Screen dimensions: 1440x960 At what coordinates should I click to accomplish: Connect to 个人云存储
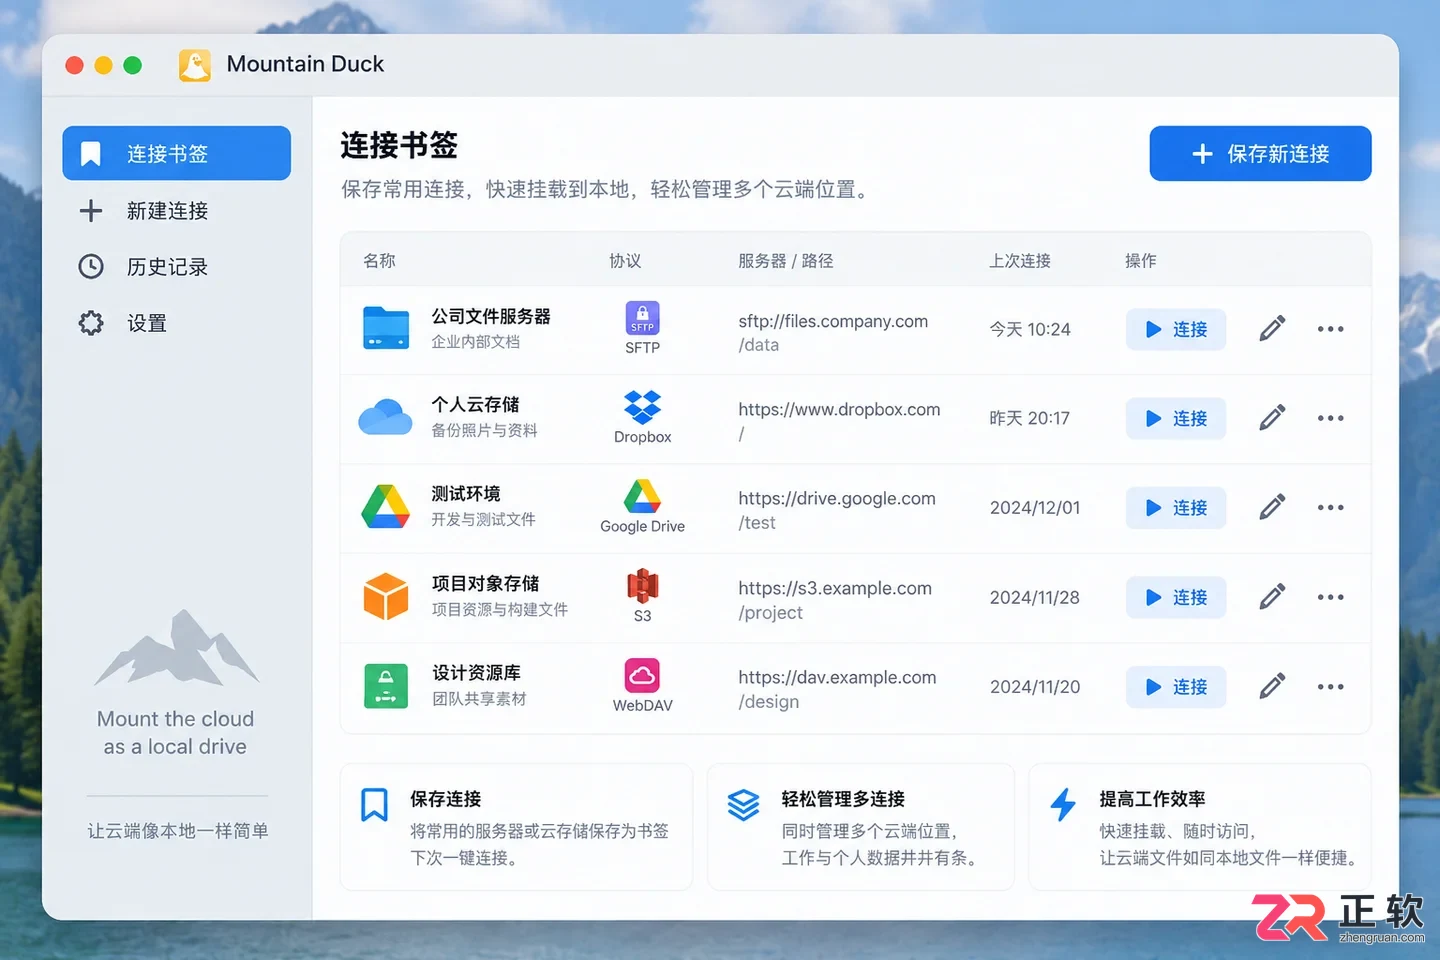click(1176, 418)
